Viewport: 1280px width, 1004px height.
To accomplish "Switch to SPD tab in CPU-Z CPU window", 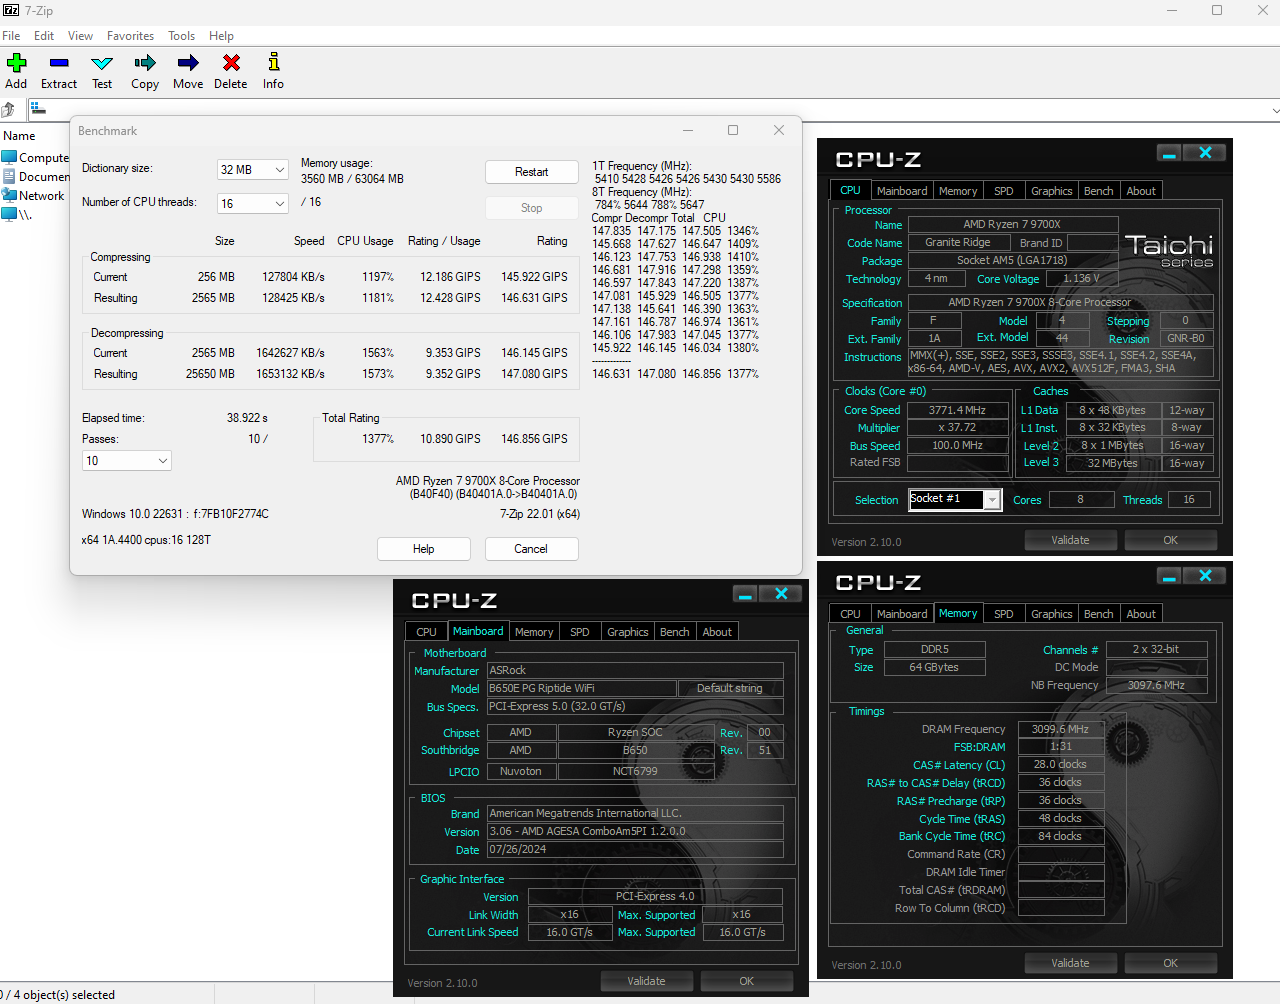I will pos(1004,191).
